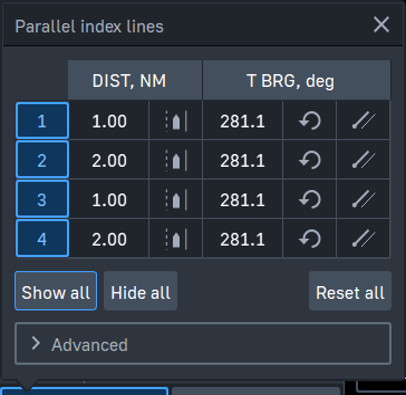406x395 pixels.
Task: Toggle parallel index line 3
Action: (x=42, y=199)
